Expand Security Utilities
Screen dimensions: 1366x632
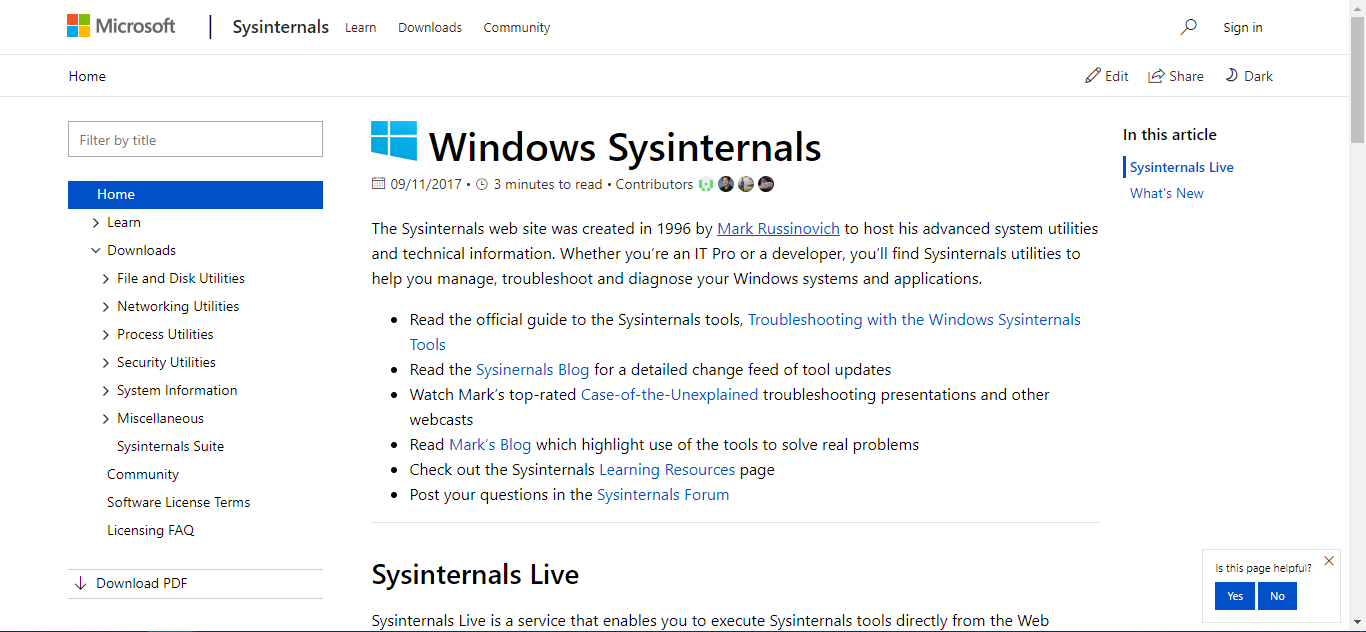pos(106,363)
